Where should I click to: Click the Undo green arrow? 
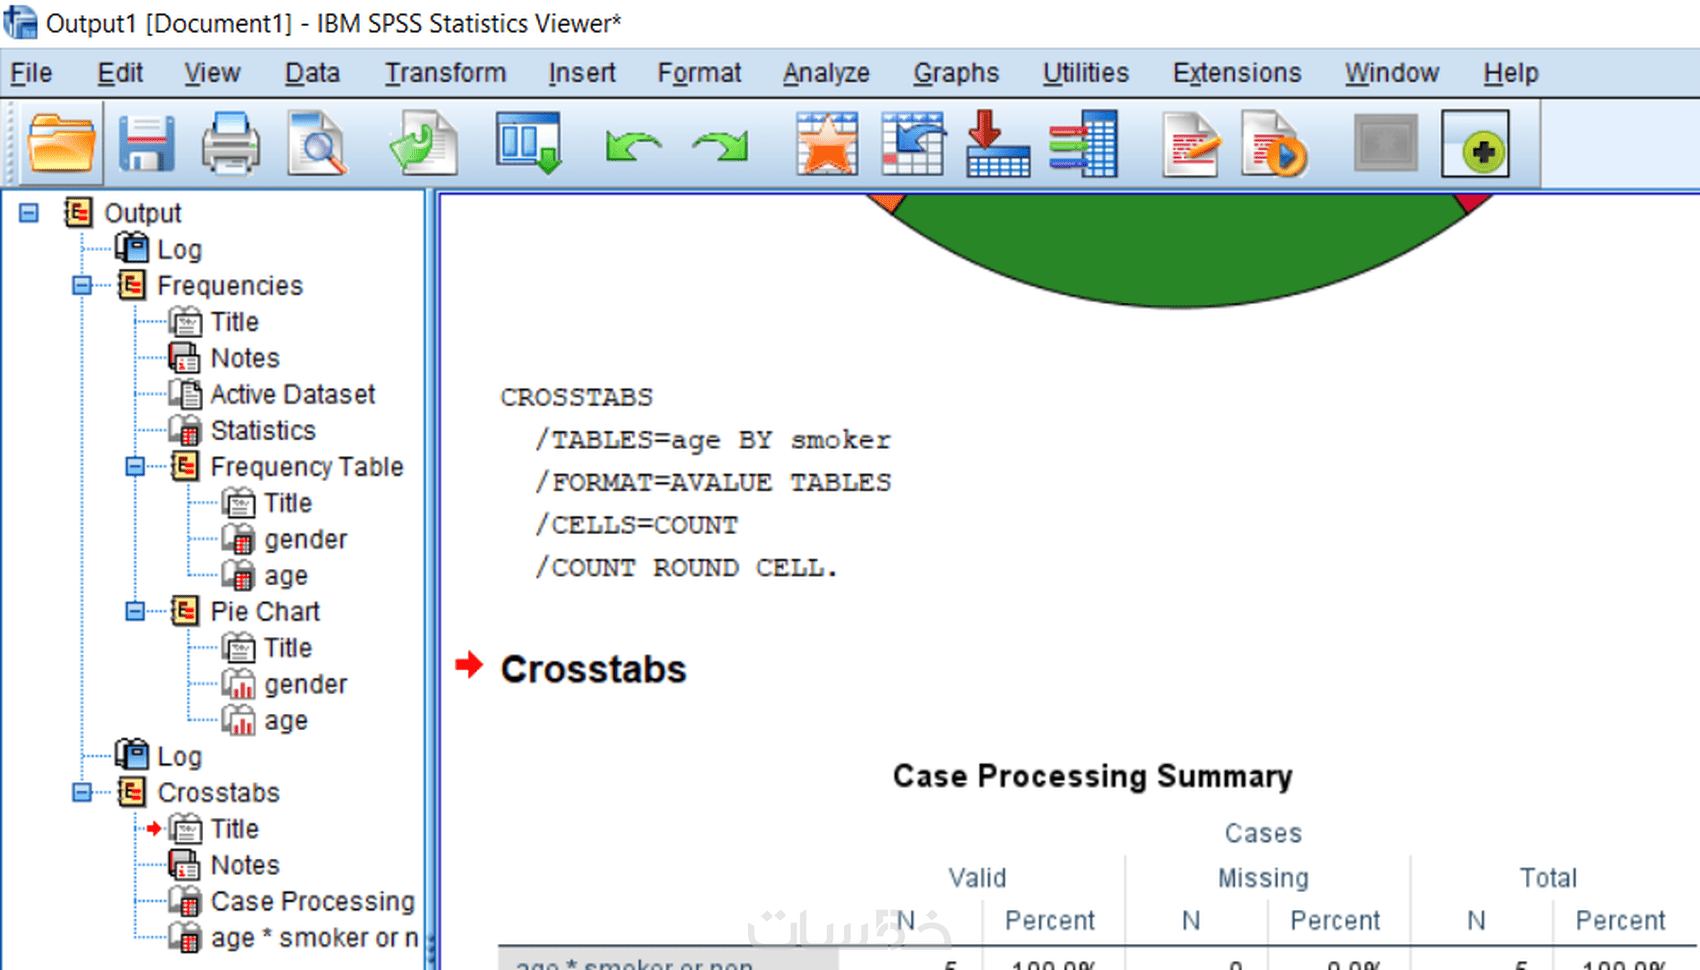click(634, 147)
